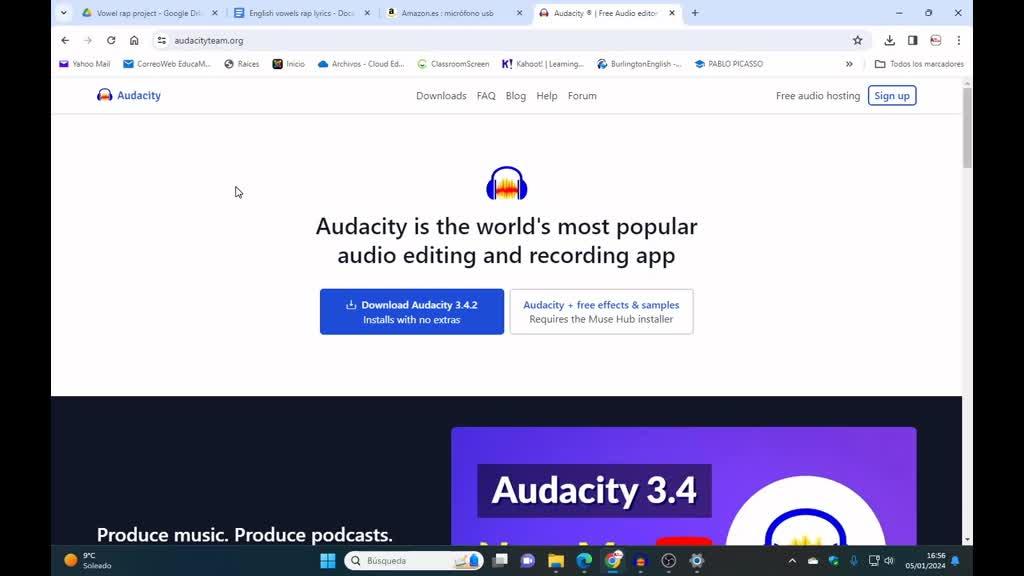
Task: Switch to Amazon.es micrófono usb tab
Action: pos(447,12)
